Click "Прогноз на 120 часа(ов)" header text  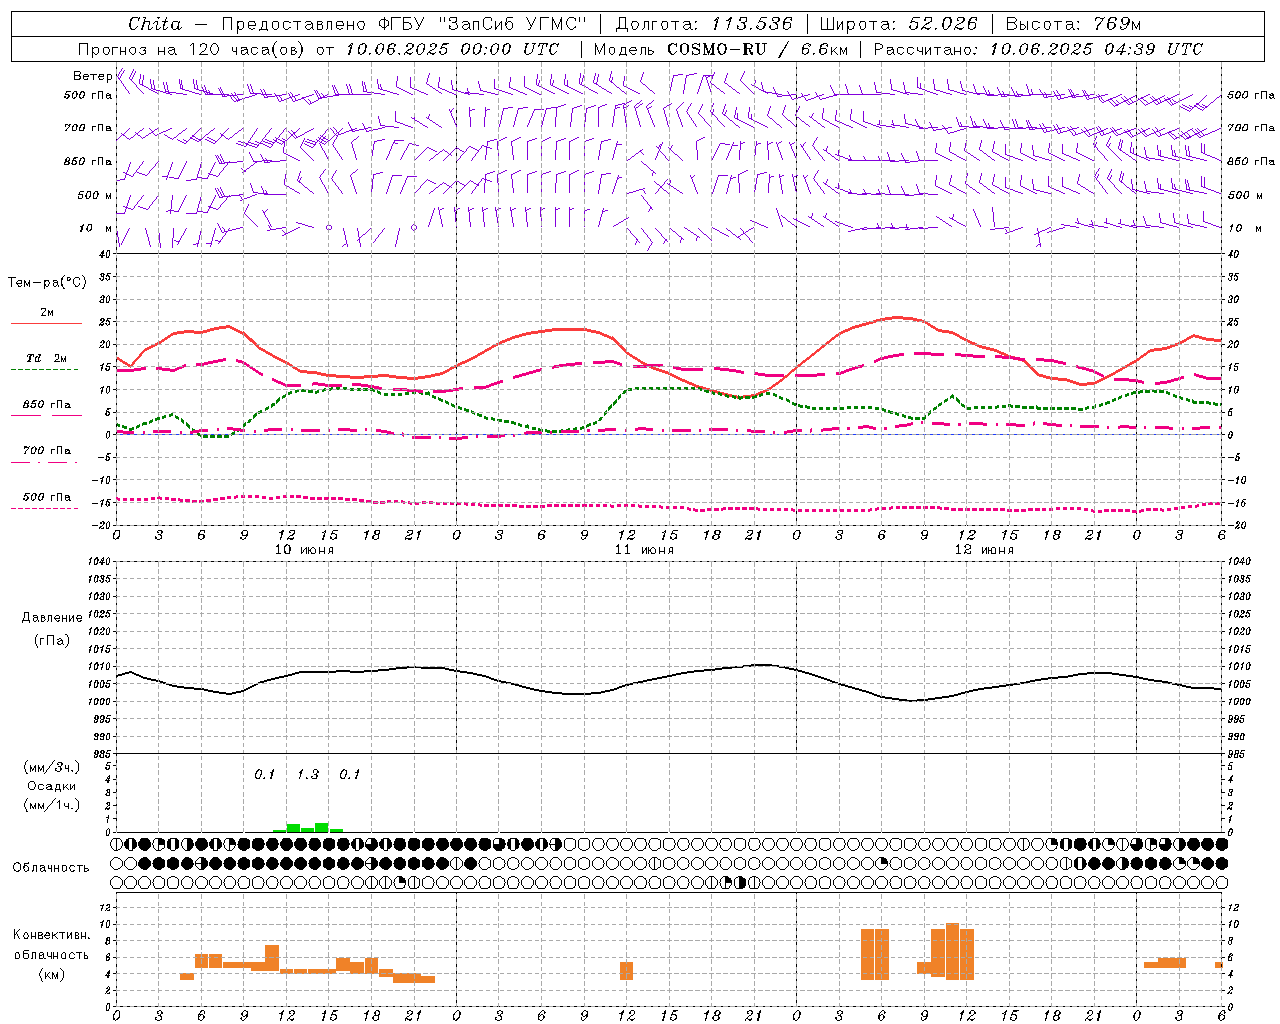192,49
